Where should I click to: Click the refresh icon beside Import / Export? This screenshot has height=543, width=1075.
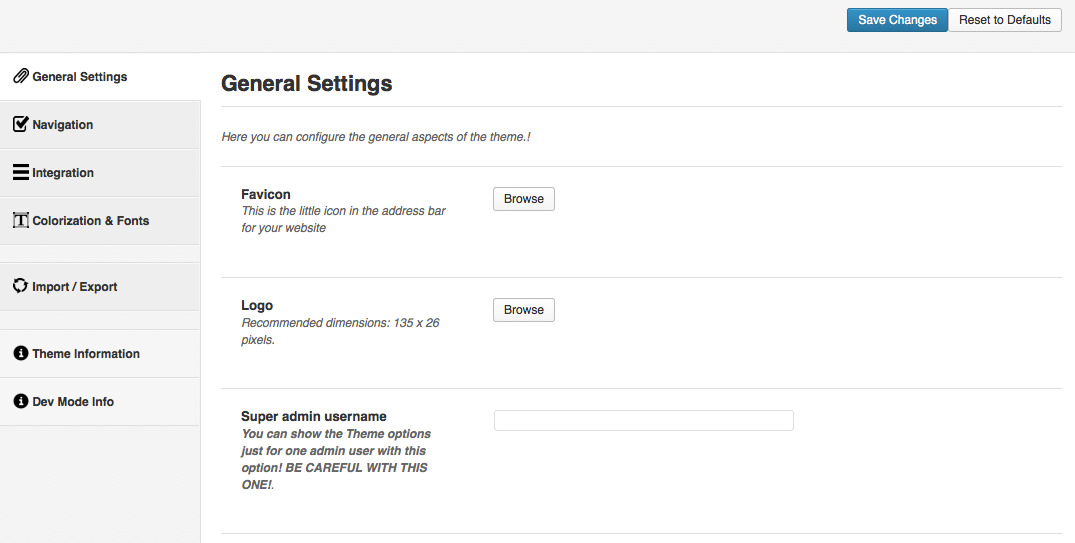click(x=21, y=286)
